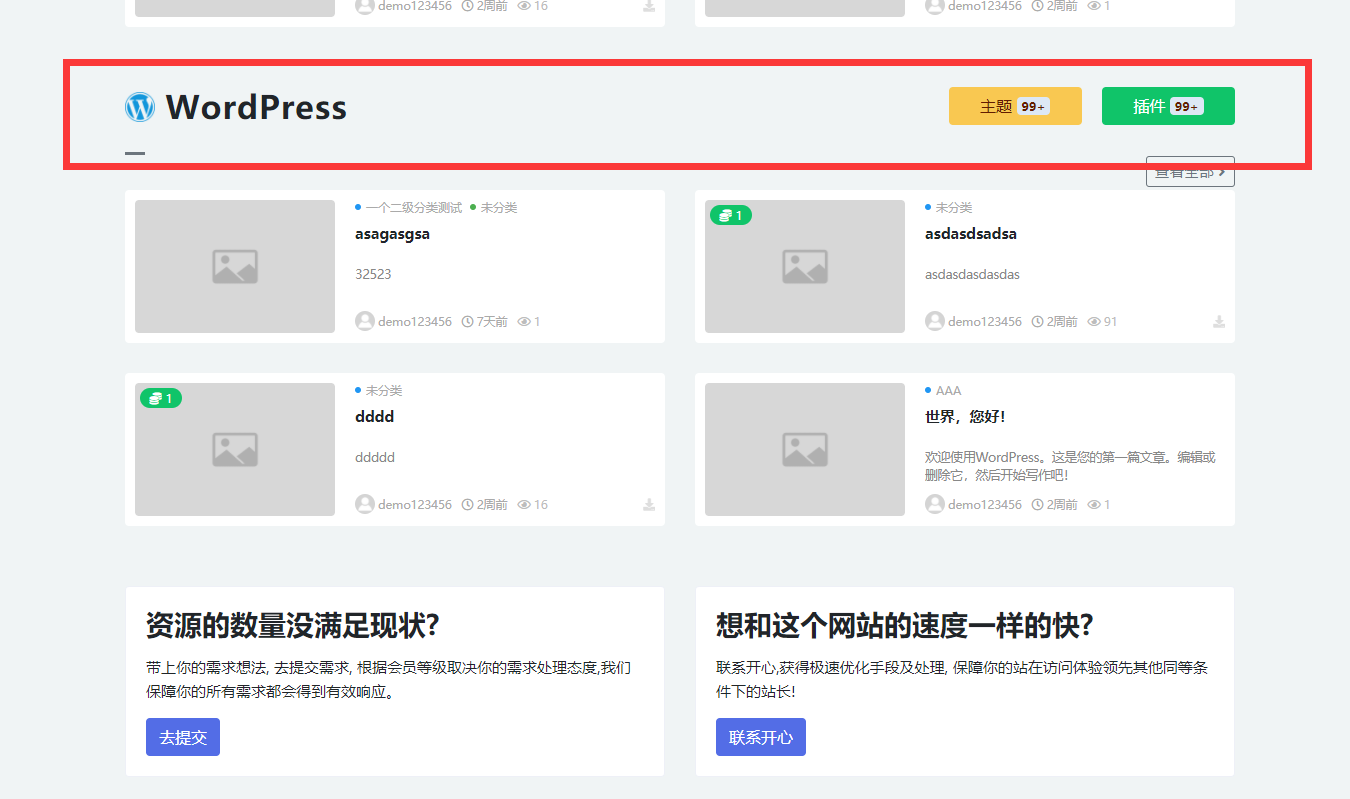
Task: Click the asdasdsadsa placeholder thumbnail
Action: tap(804, 266)
